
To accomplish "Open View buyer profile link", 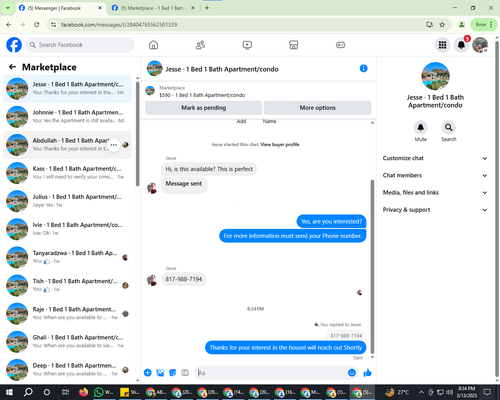I will (x=280, y=144).
